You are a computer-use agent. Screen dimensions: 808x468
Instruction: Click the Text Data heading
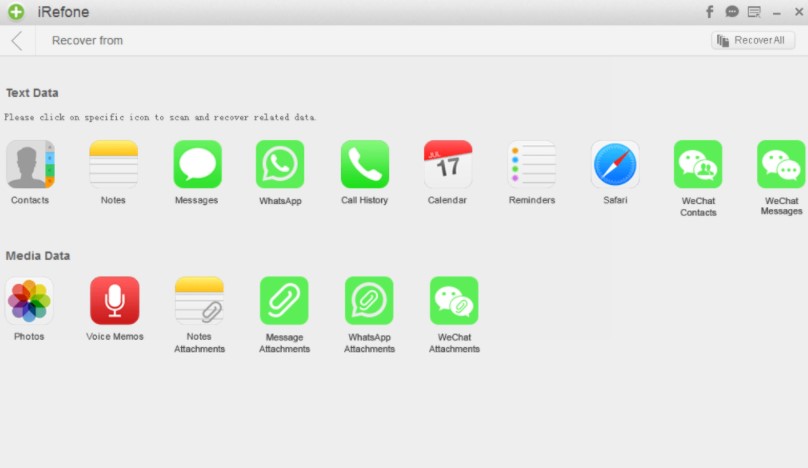(x=32, y=93)
